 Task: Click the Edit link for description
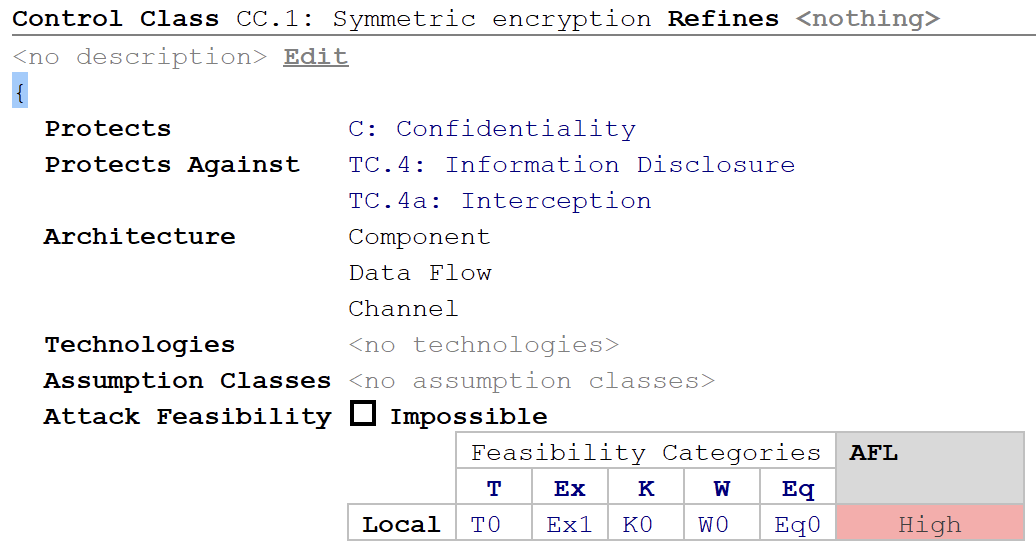pyautogui.click(x=316, y=57)
